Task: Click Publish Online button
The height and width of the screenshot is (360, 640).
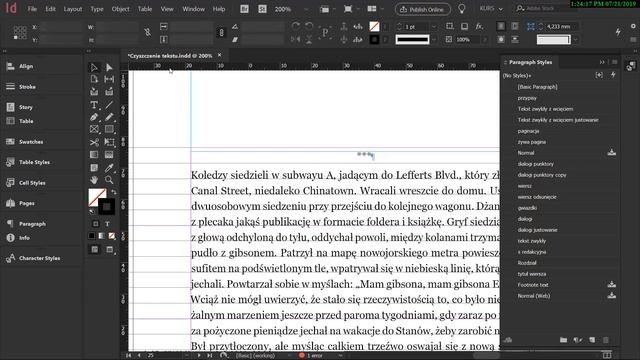Action: tap(422, 9)
